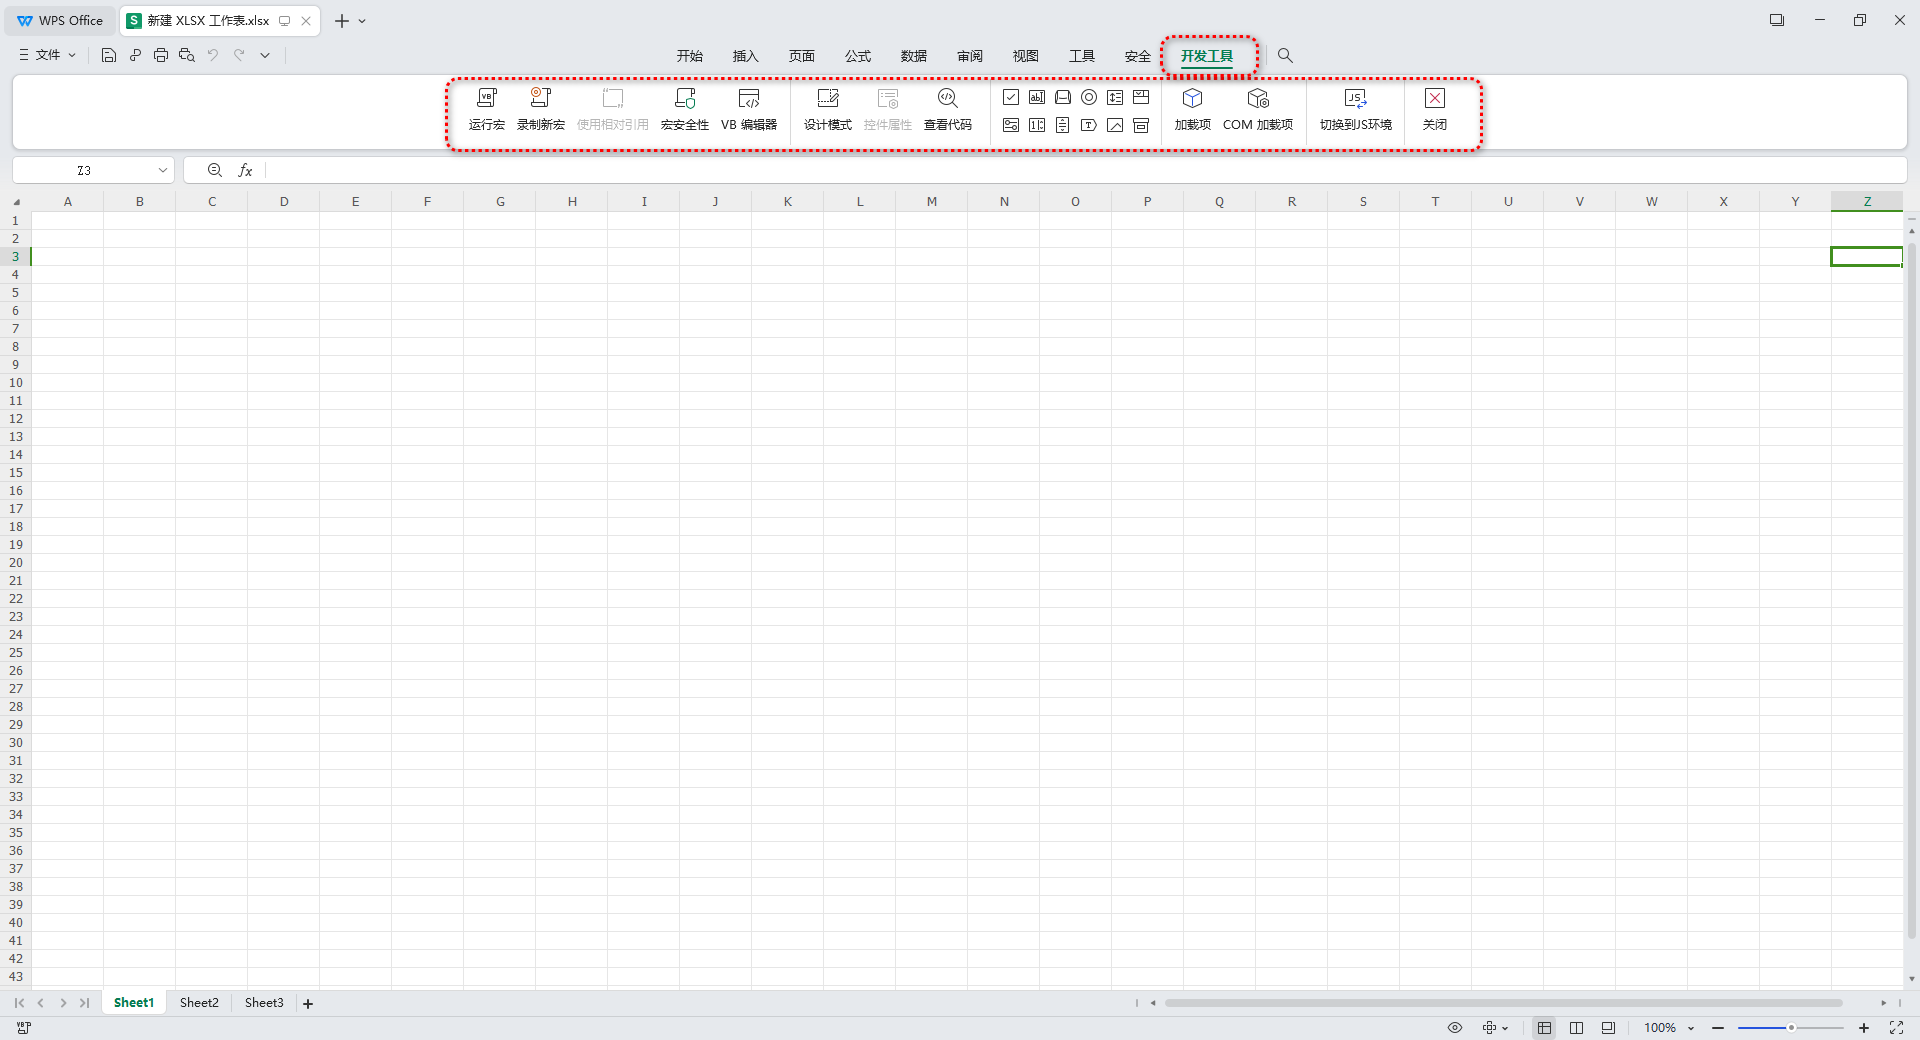The image size is (1920, 1040).
Task: Insert checkbox form control from ribbon
Action: (x=1011, y=97)
